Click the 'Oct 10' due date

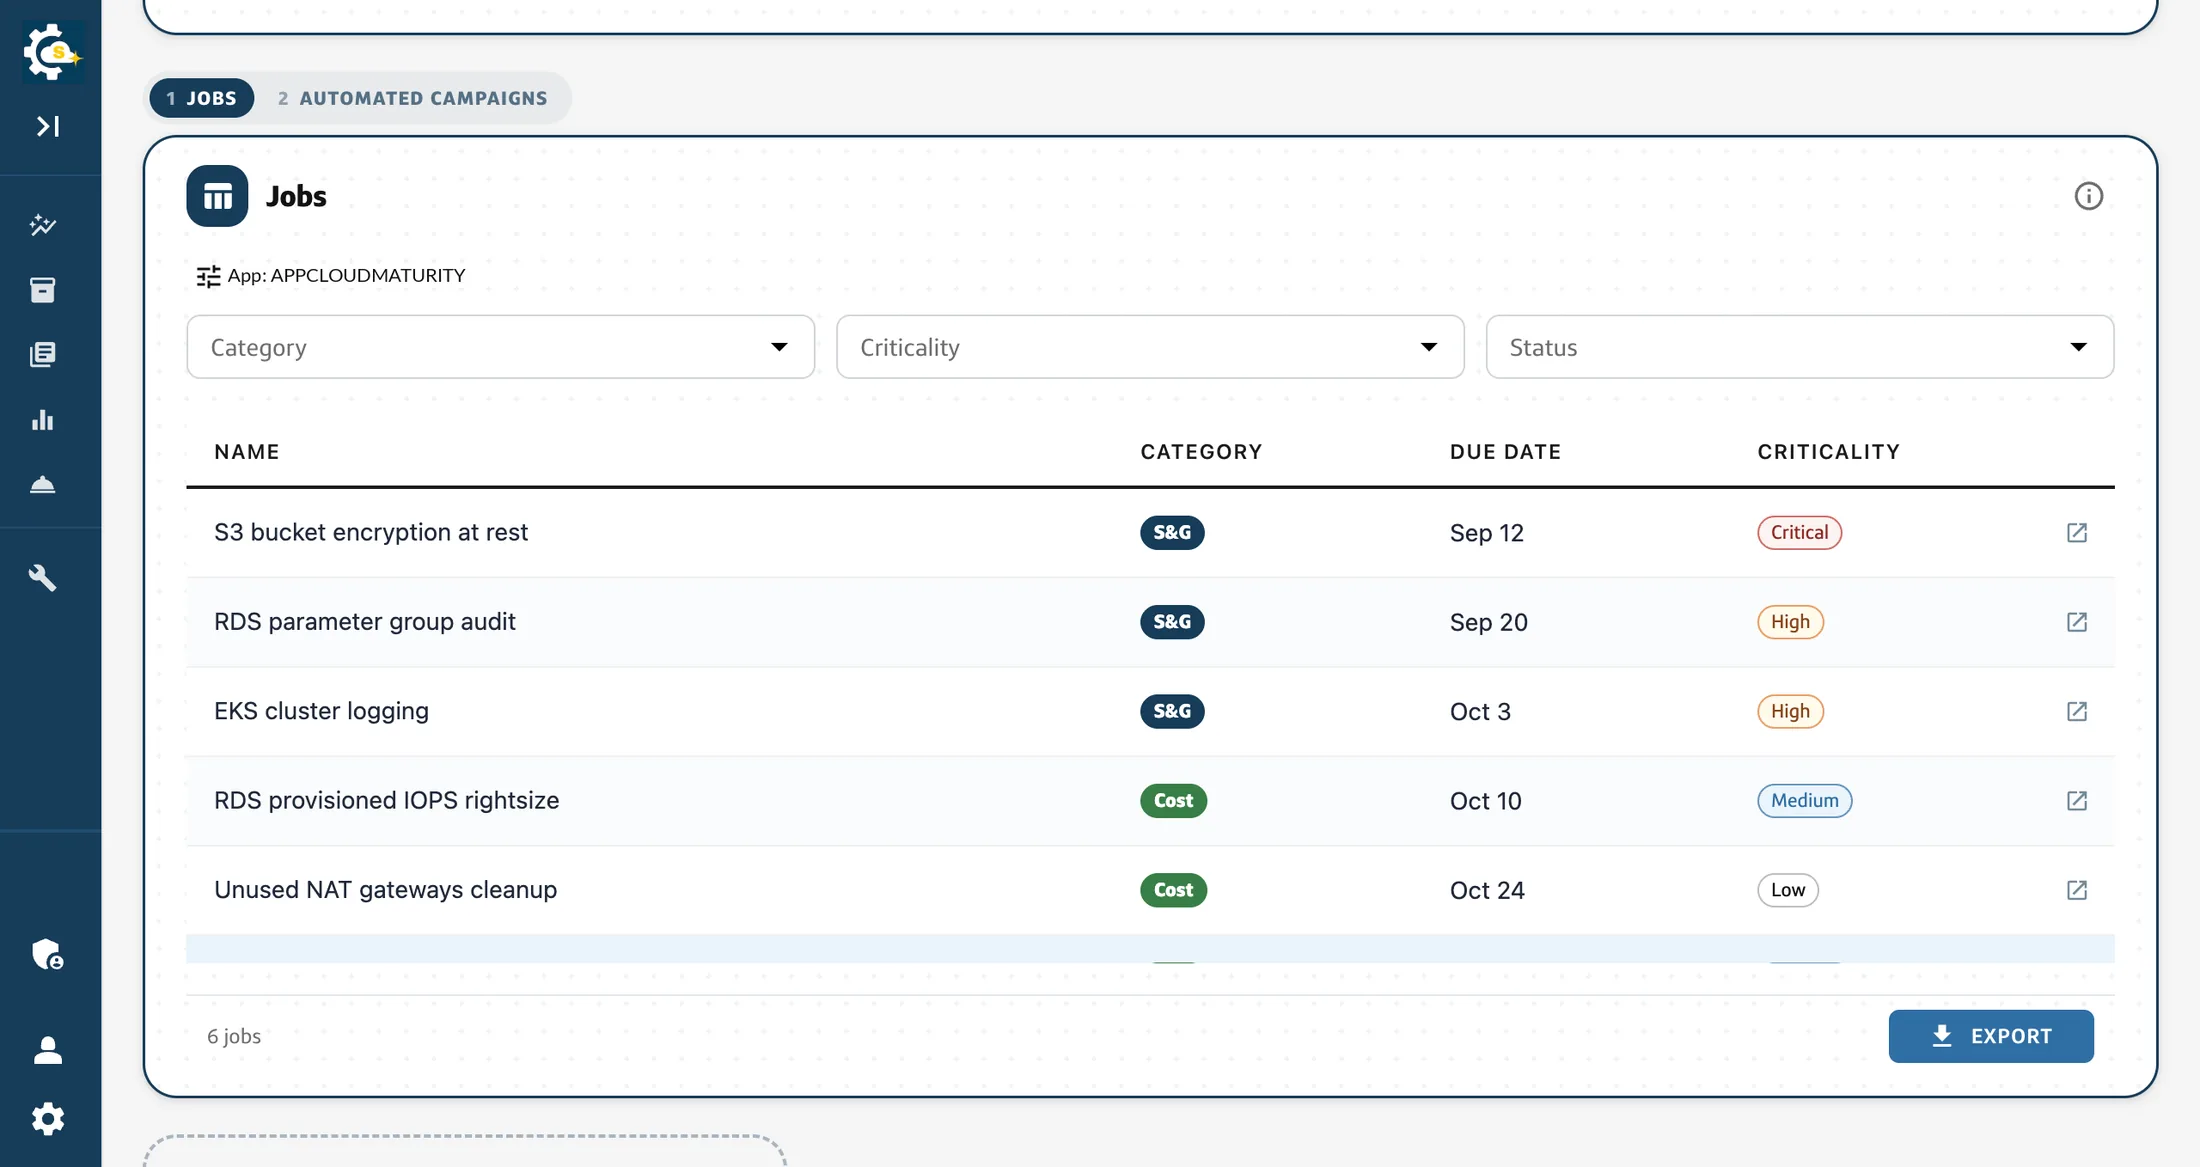1486,801
